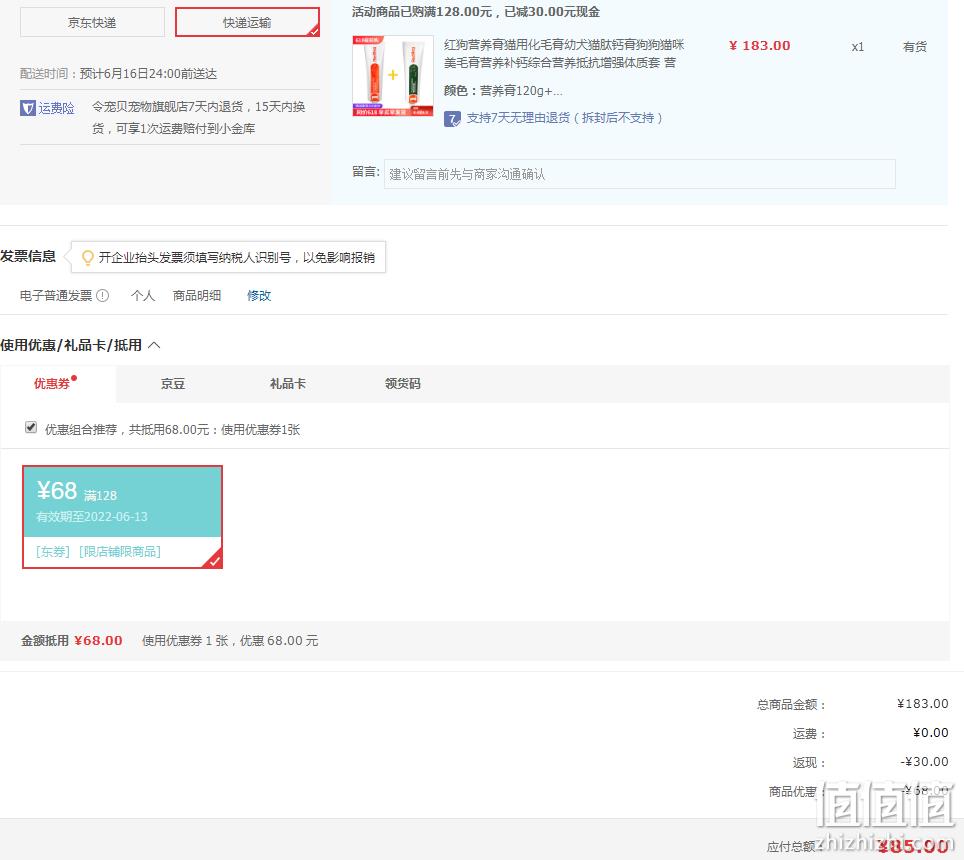Collapse the 使用优惠/礼品卡/抵用 section
Screen dimensions: 964x860
click(154, 345)
